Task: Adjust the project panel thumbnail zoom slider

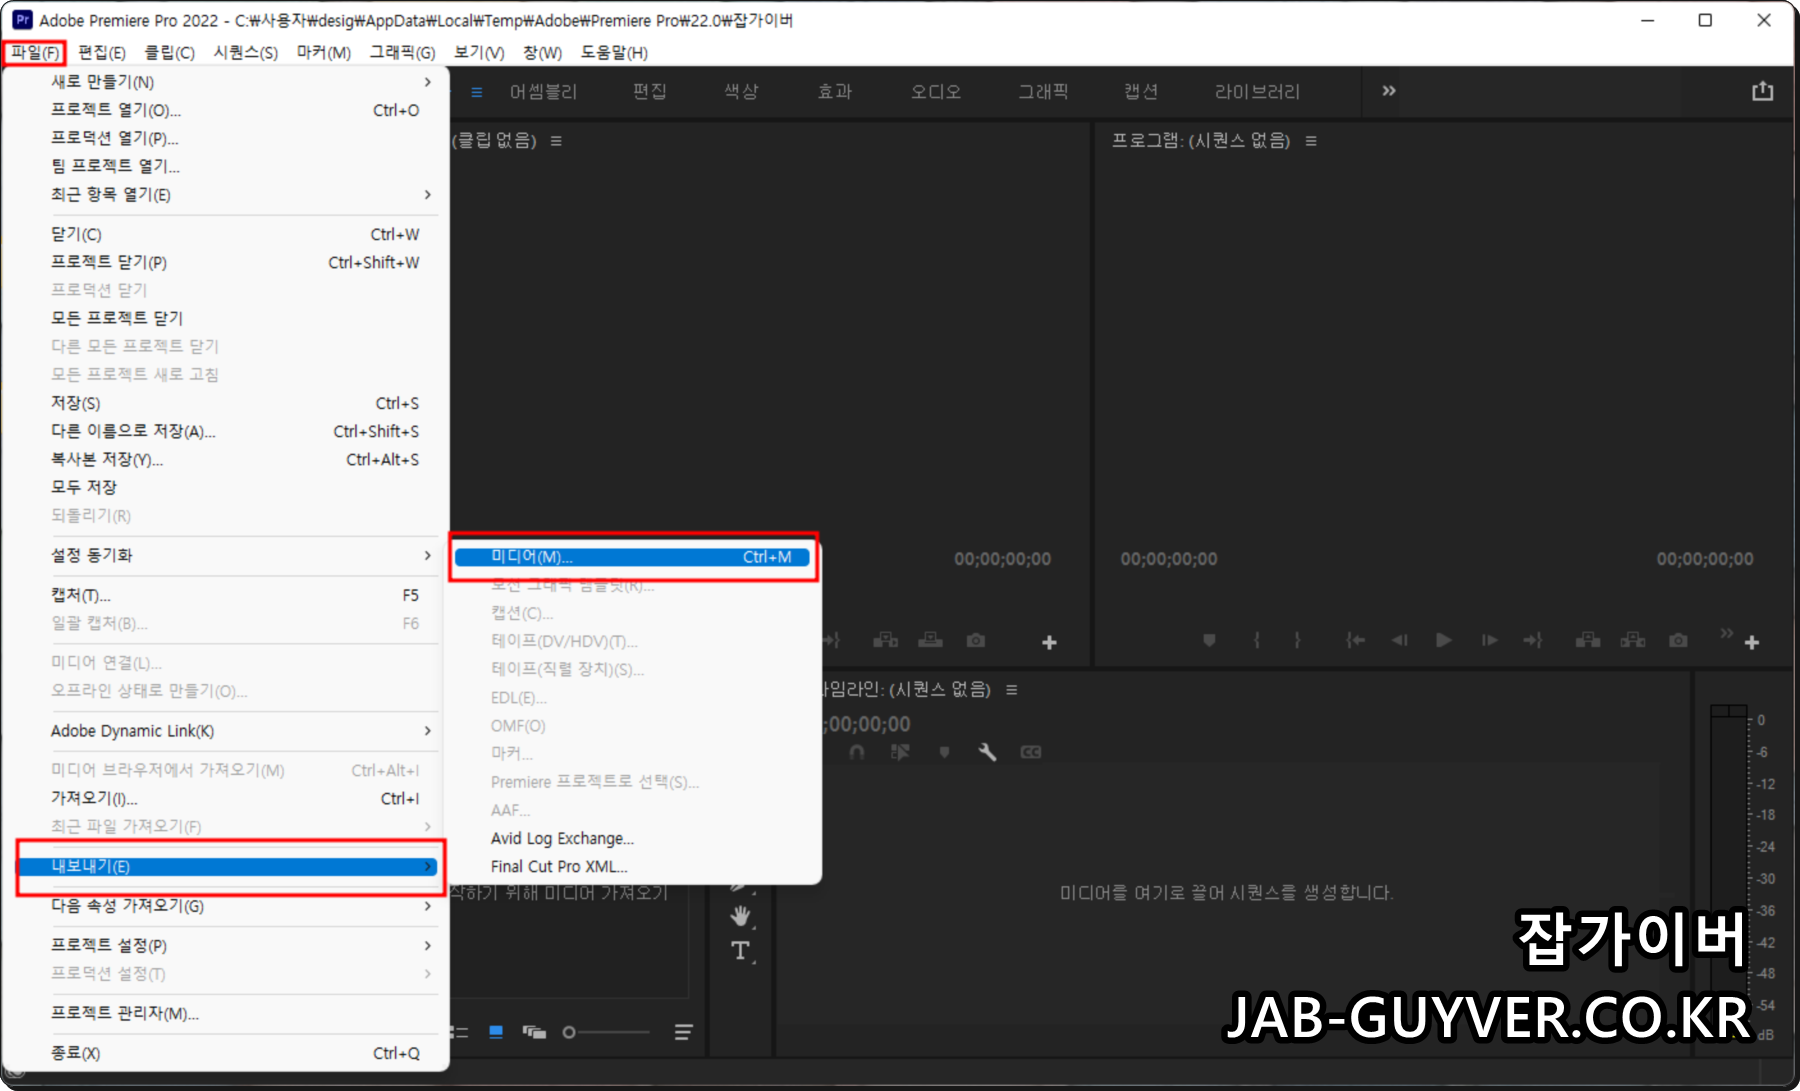Action: tap(606, 1032)
